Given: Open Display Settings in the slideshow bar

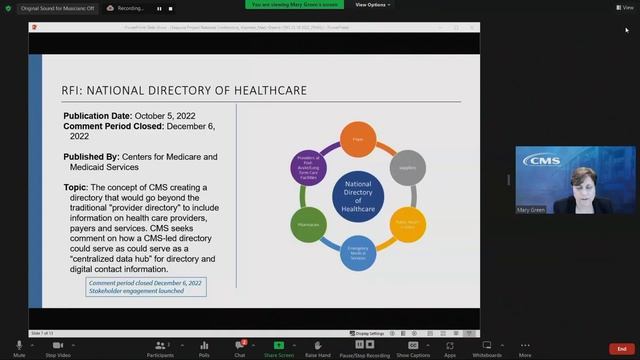Looking at the screenshot, I should (367, 333).
